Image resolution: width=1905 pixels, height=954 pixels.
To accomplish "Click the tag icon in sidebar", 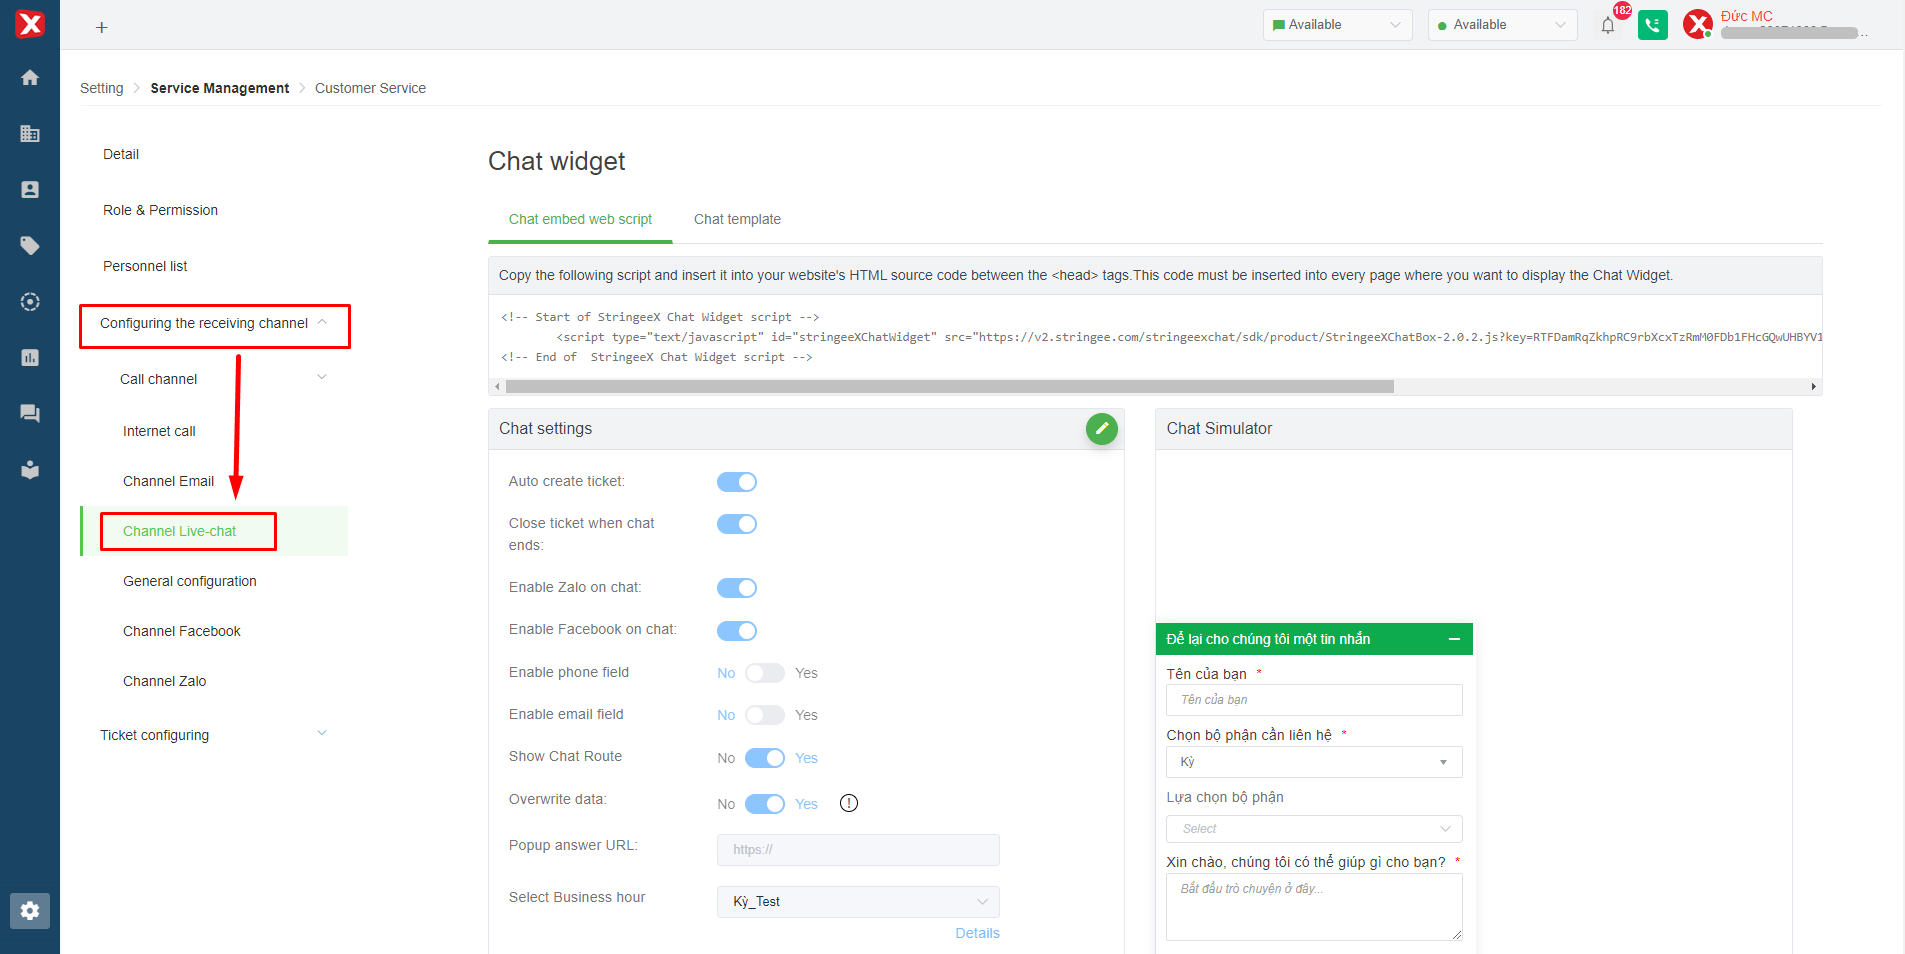I will [30, 246].
